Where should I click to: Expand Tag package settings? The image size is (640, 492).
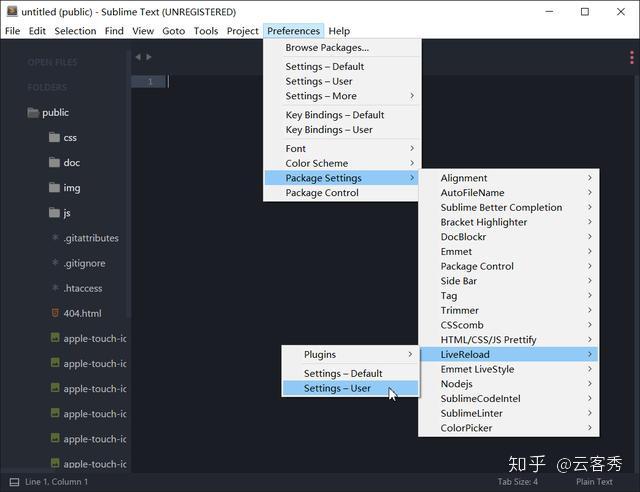pos(509,296)
